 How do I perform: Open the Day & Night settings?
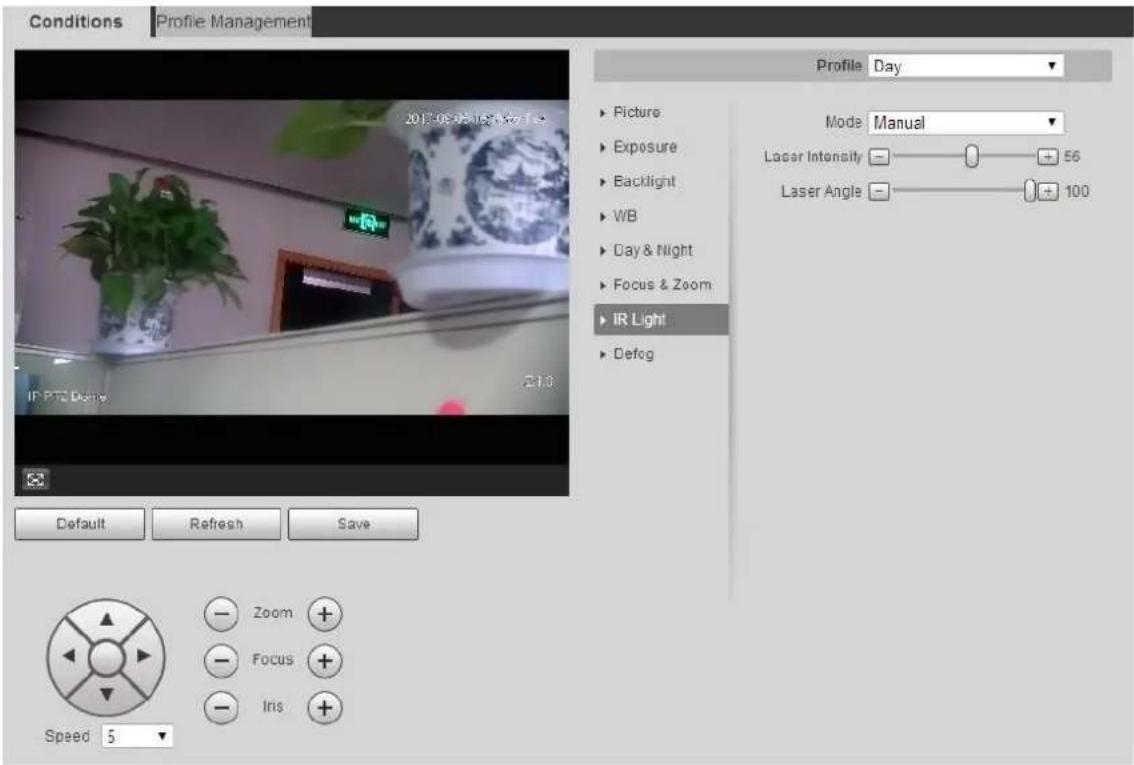pos(652,250)
